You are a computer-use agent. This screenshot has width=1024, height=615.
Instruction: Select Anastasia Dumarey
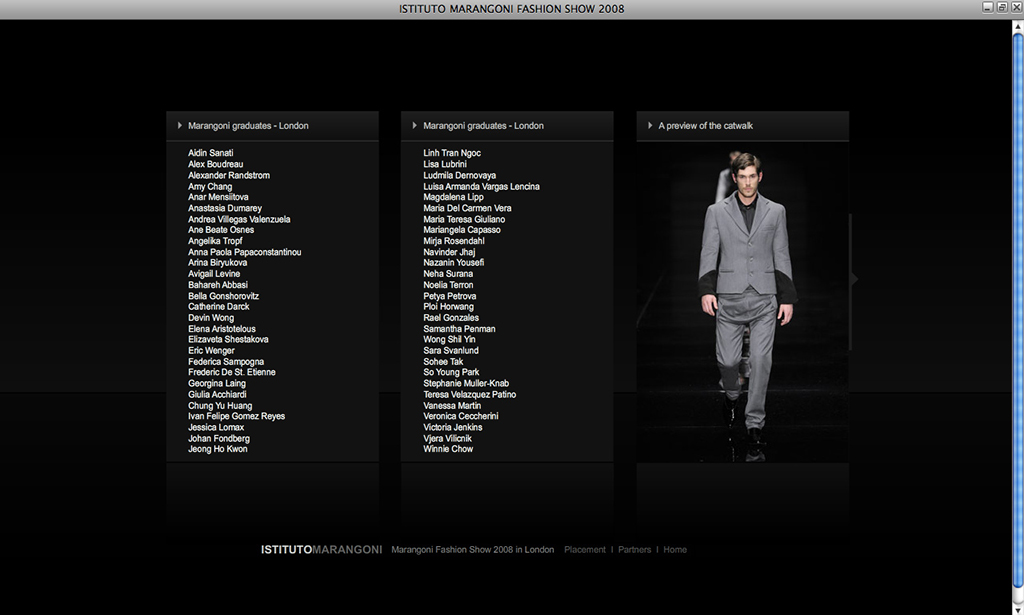click(225, 208)
